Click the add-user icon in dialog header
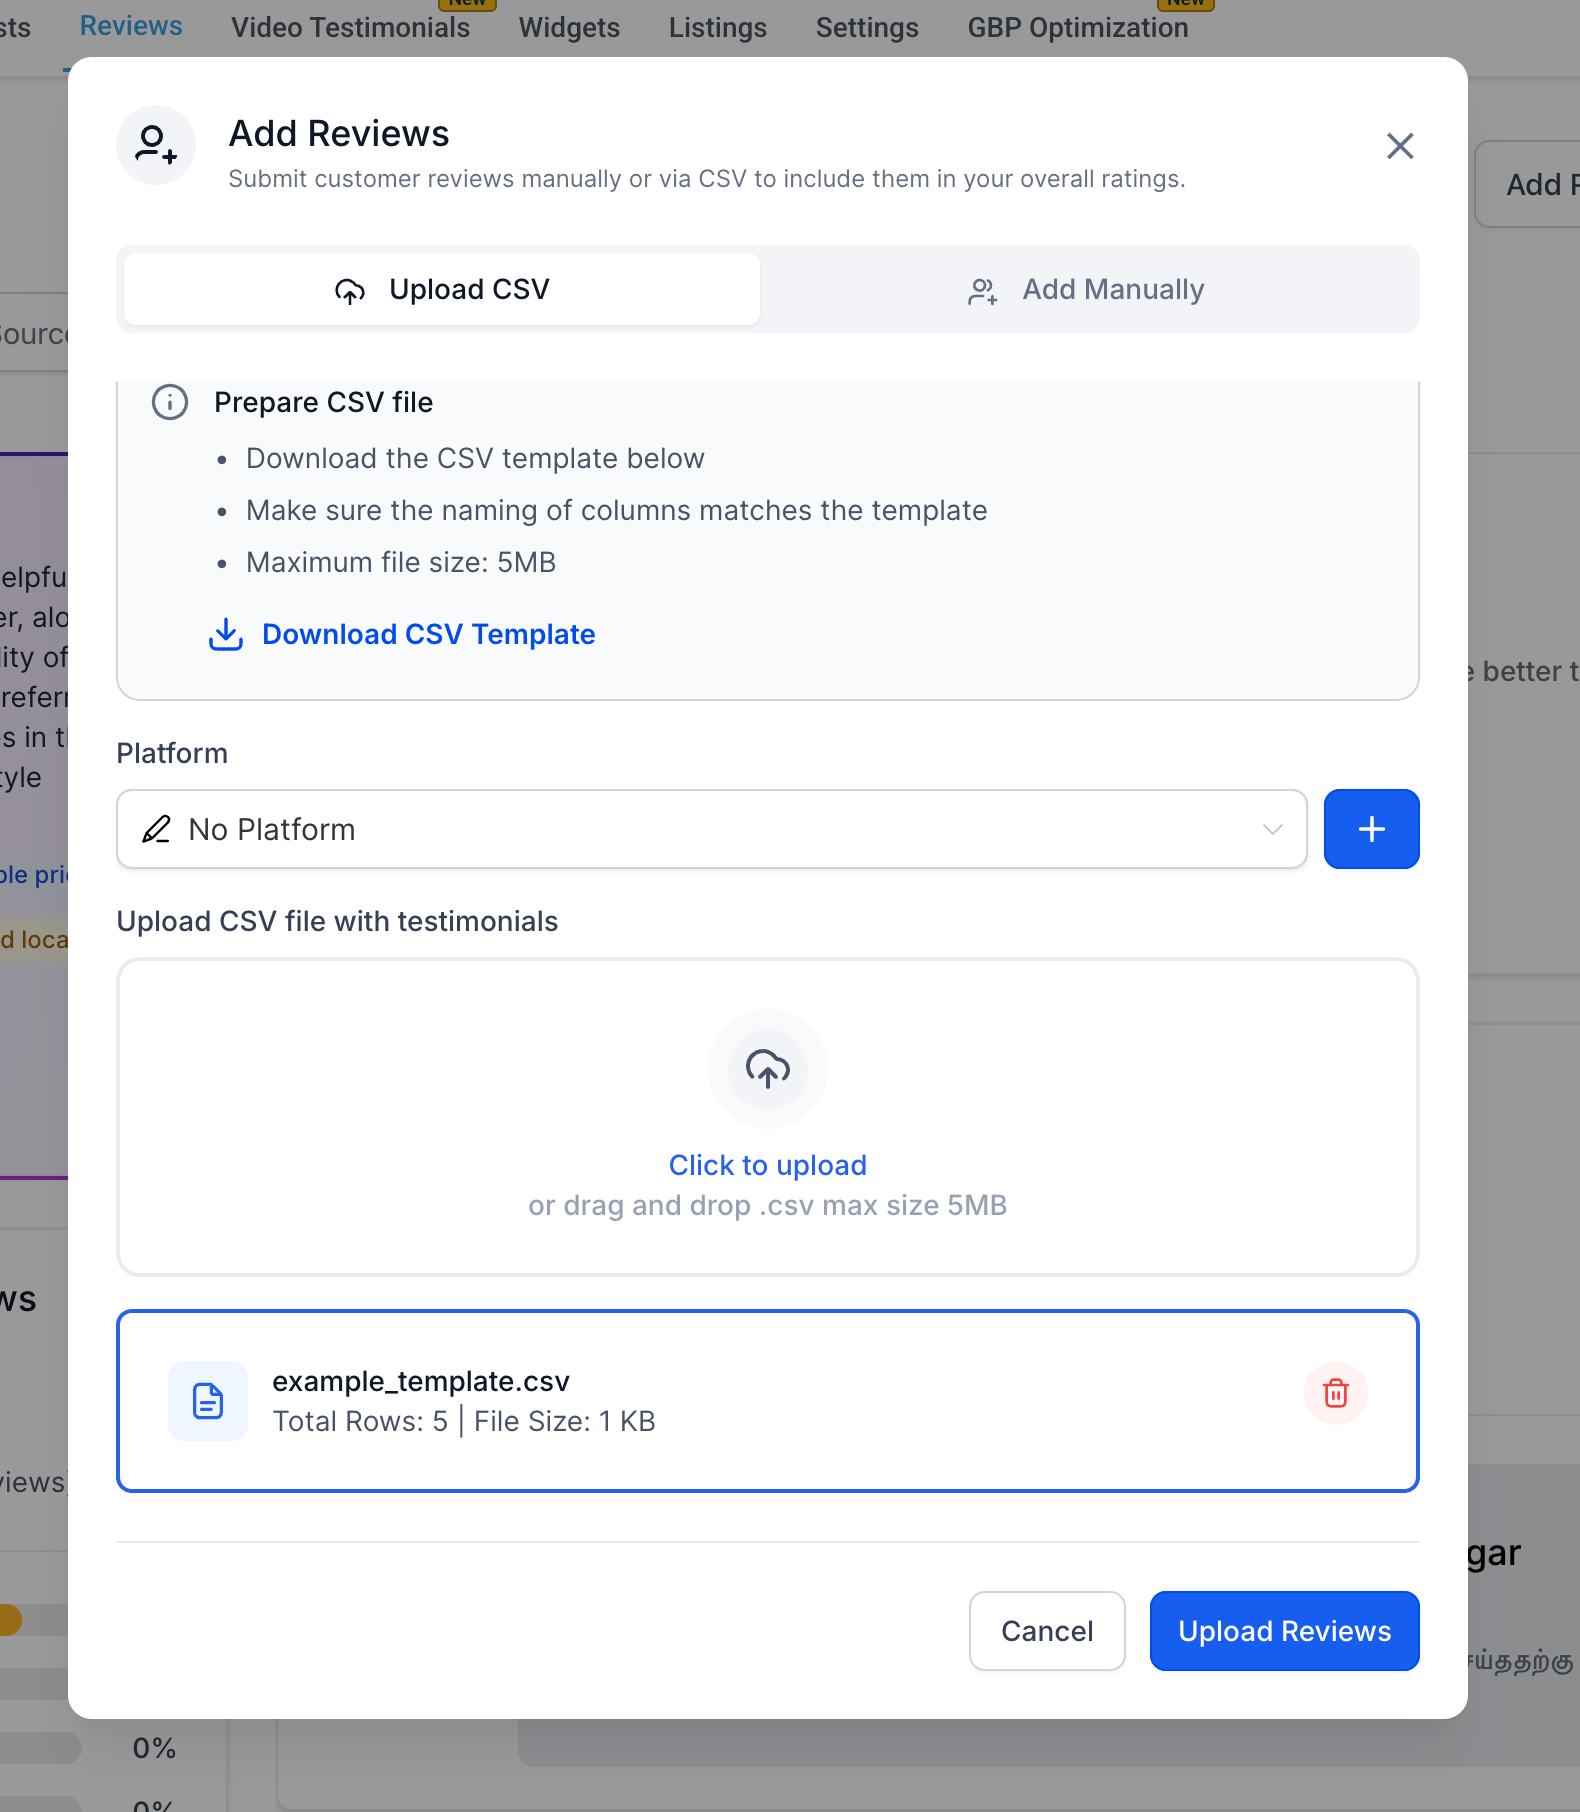 coord(156,145)
